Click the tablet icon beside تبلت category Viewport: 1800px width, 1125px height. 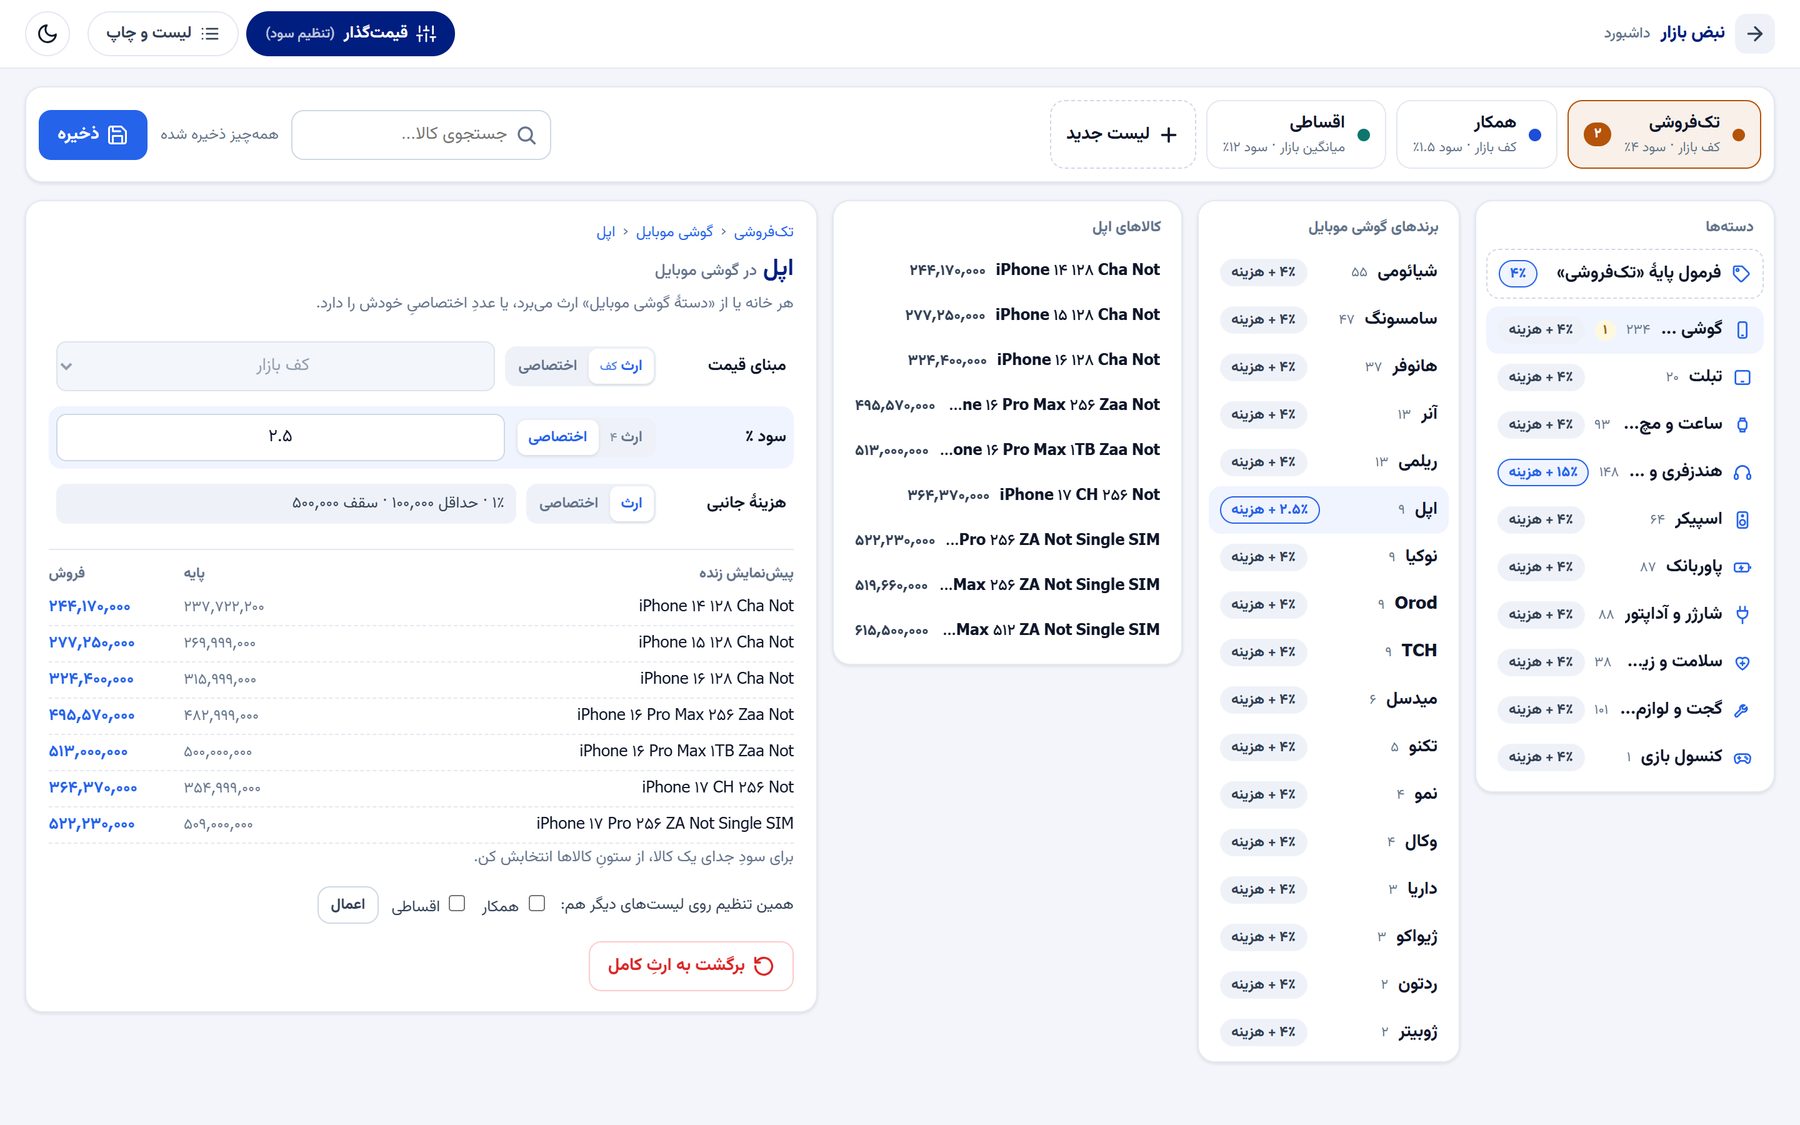[1742, 377]
